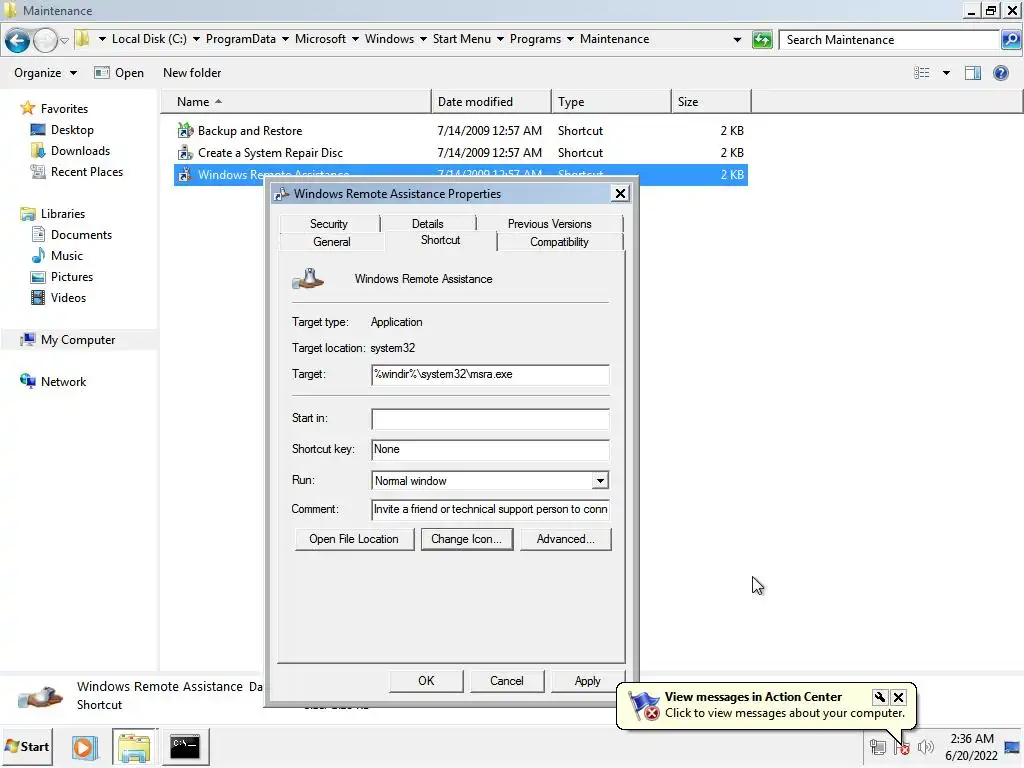Switch to the Security tab
This screenshot has height=768, width=1024.
pos(328,223)
